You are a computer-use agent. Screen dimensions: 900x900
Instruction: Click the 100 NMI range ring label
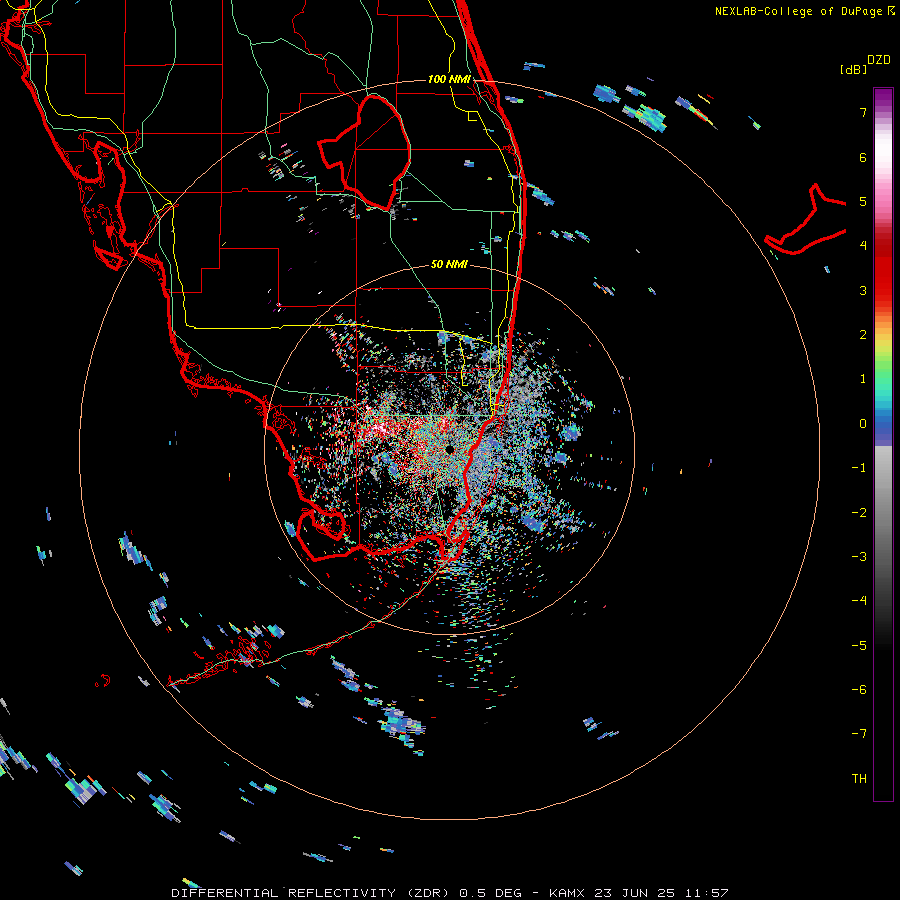[449, 79]
